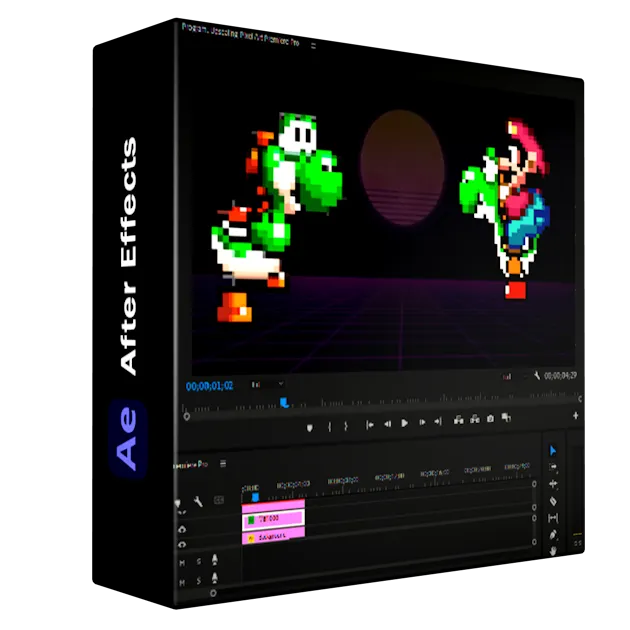This screenshot has width=630, height=630.
Task: Solo the first audio track
Action: (x=199, y=562)
